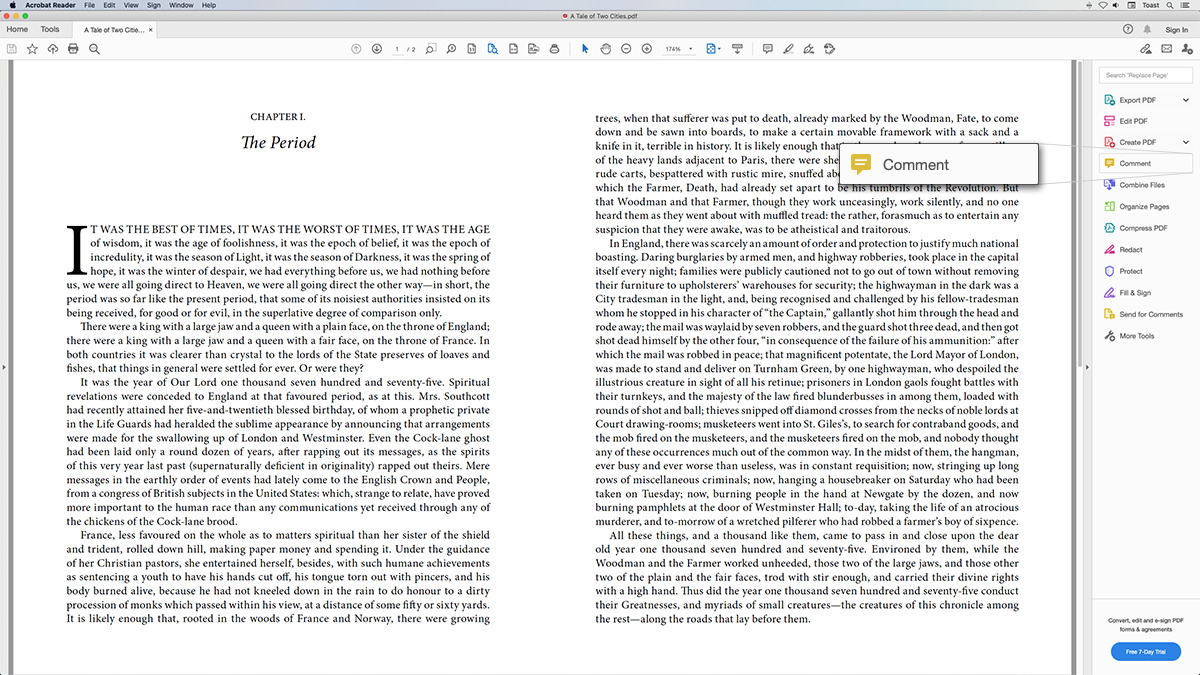This screenshot has width=1200, height=675.
Task: Click the highlighted search document icon
Action: click(x=493, y=49)
